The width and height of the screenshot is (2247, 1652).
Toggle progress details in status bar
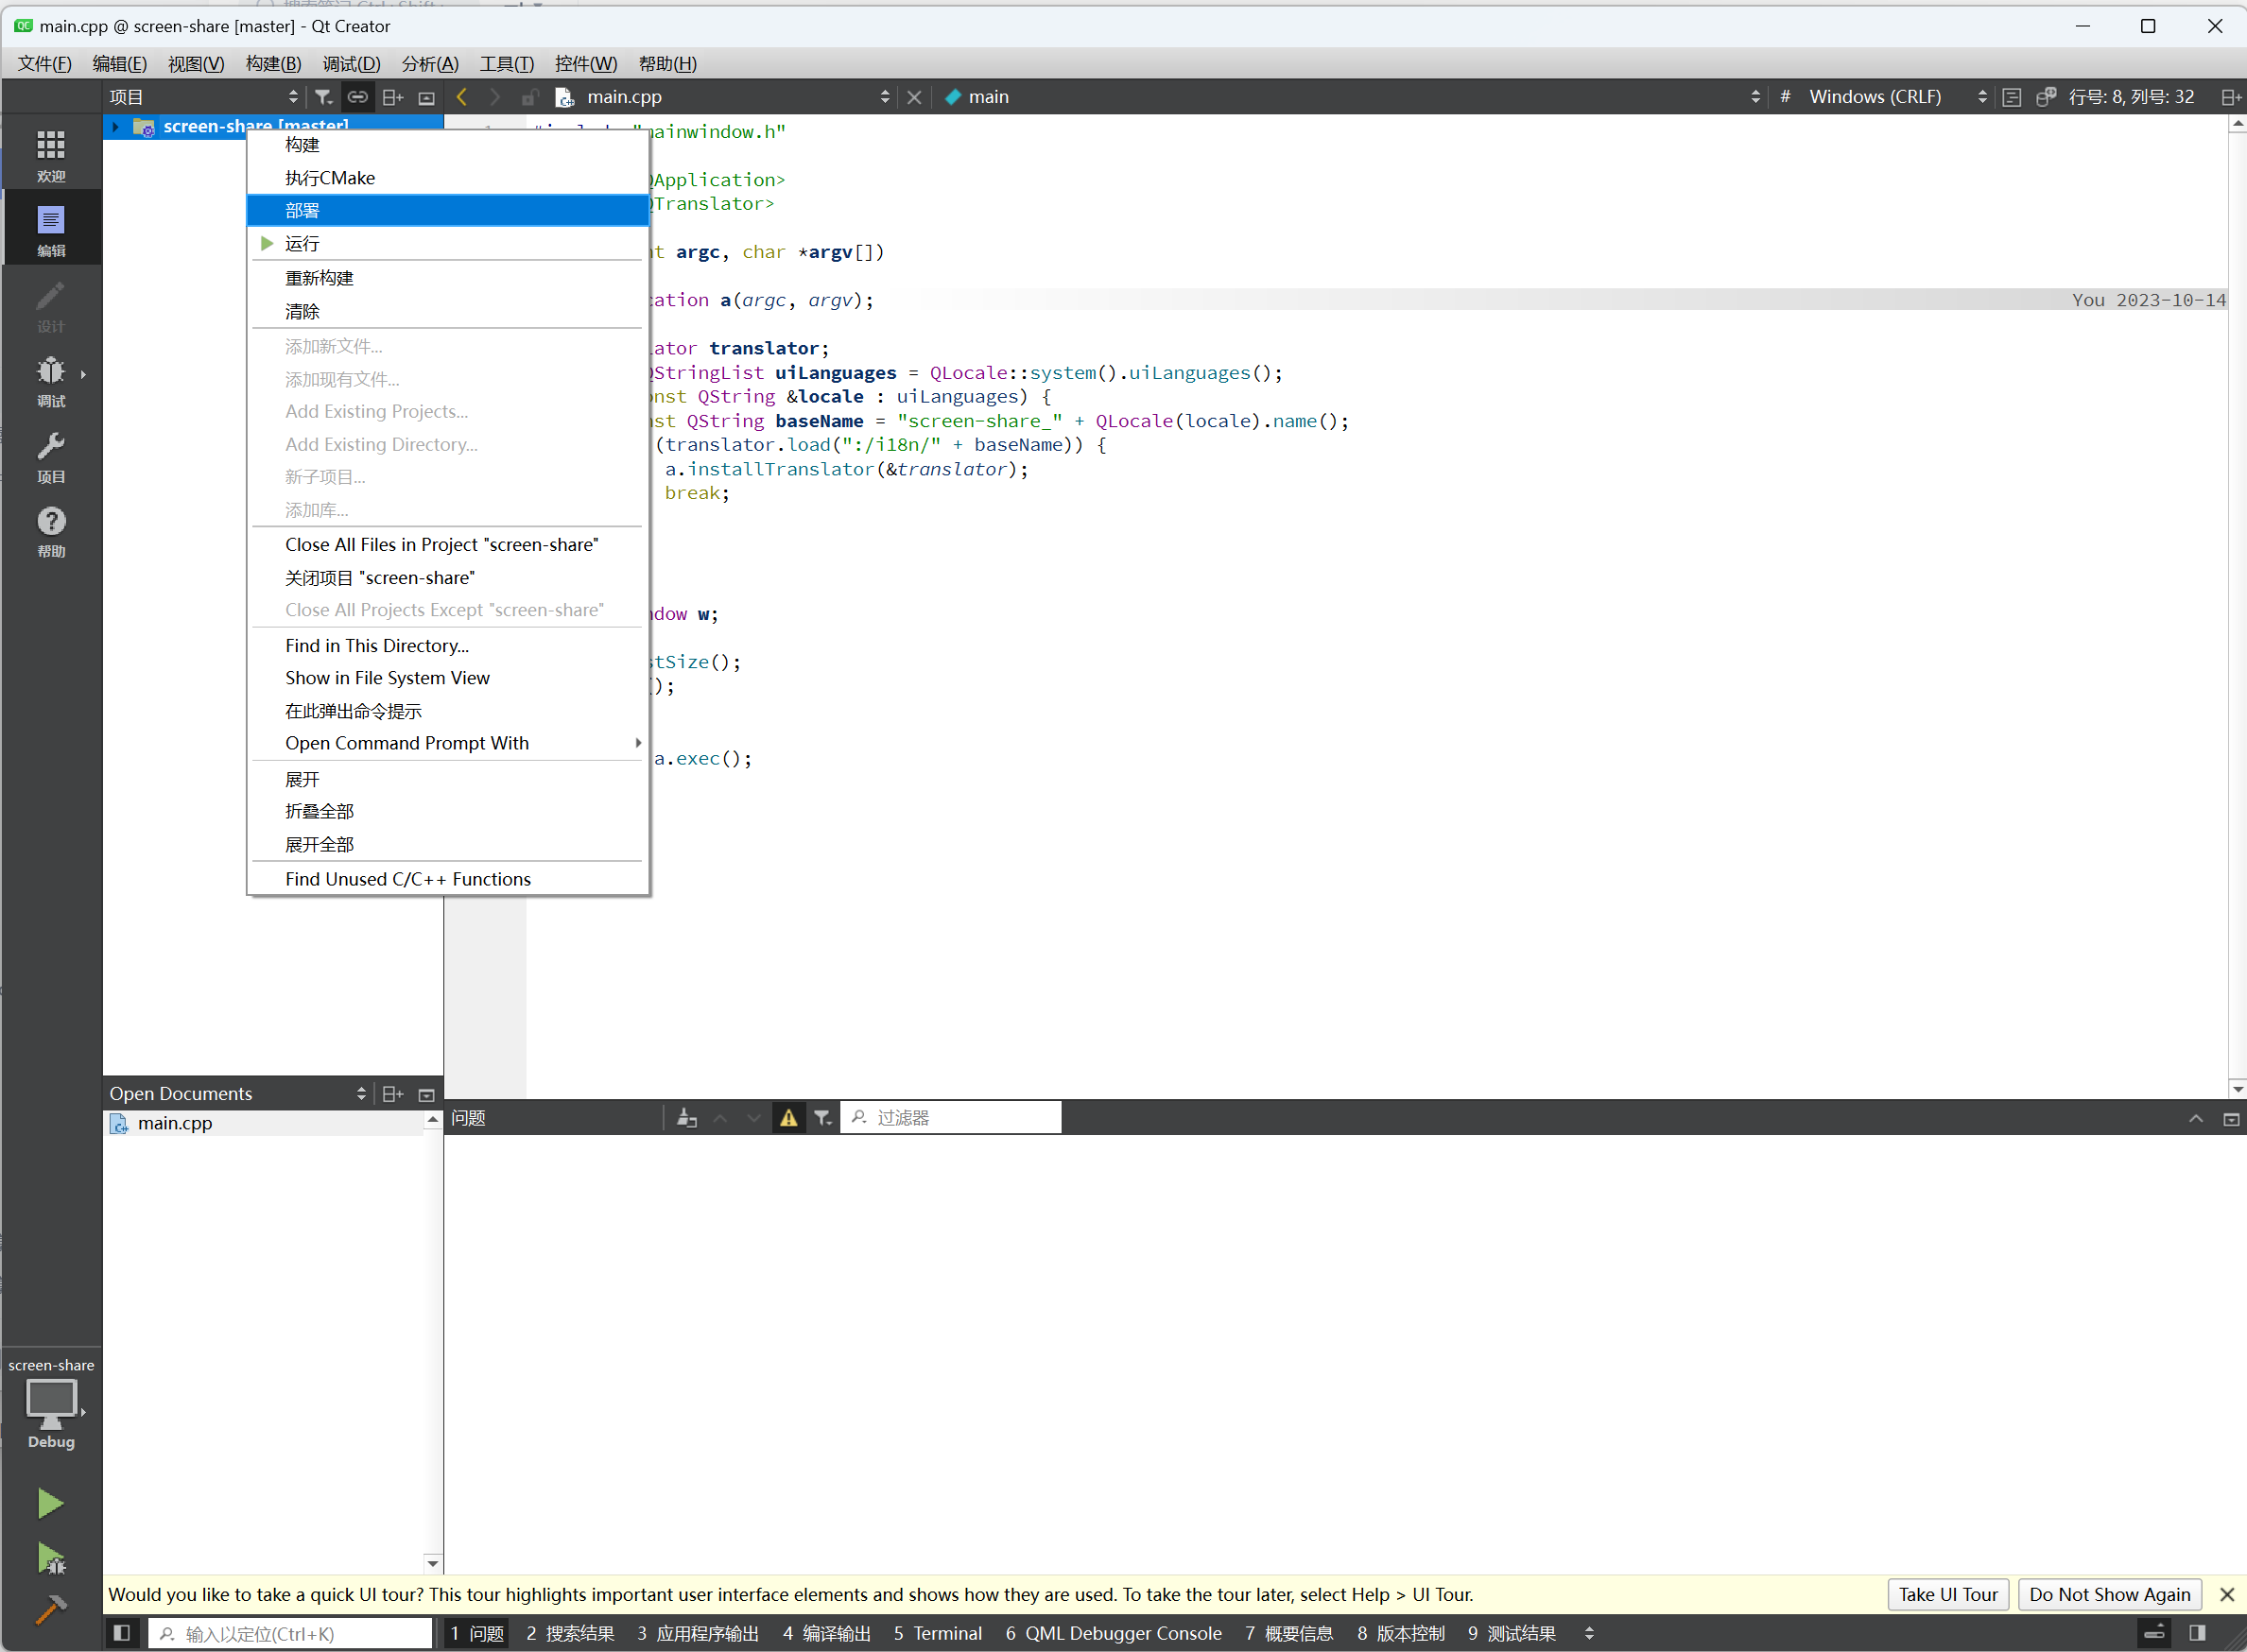point(2155,1633)
